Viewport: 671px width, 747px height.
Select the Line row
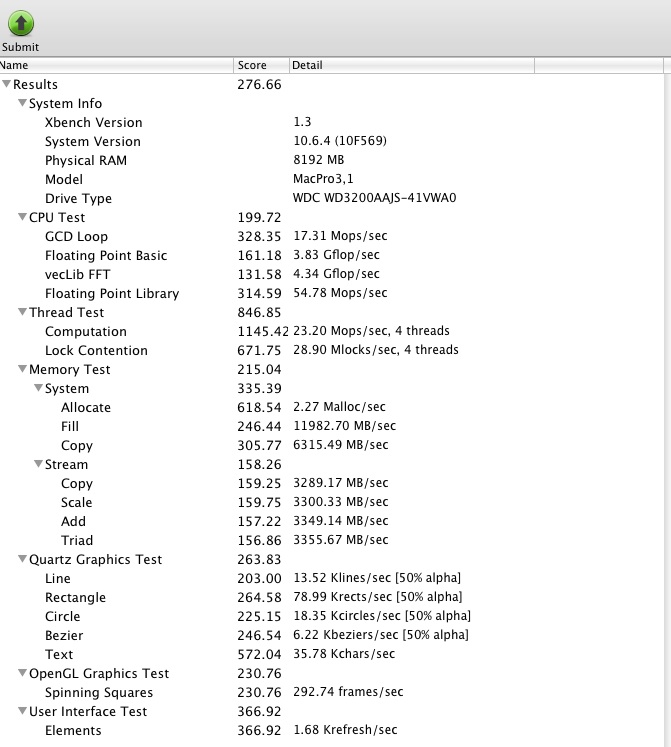[332, 578]
